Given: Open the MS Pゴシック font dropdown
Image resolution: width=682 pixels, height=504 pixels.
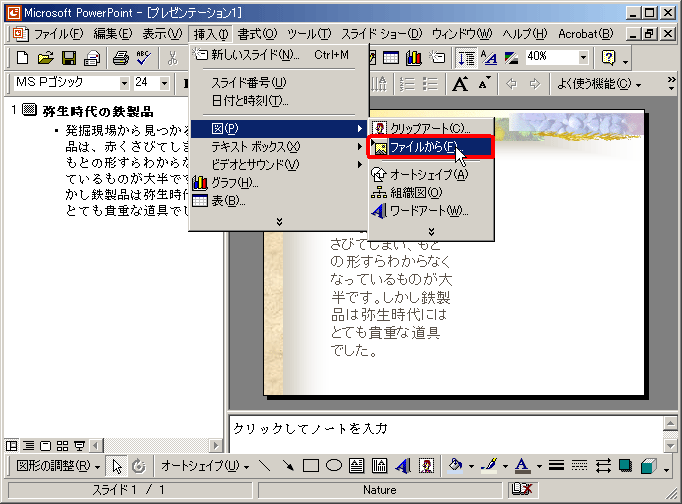Looking at the screenshot, I should click(124, 83).
